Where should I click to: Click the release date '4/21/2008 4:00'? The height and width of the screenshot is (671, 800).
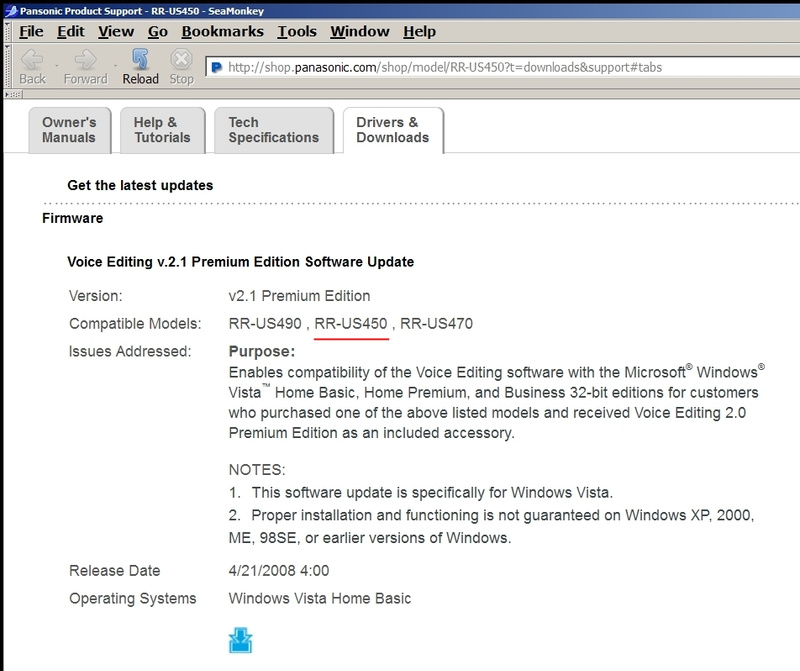click(279, 570)
